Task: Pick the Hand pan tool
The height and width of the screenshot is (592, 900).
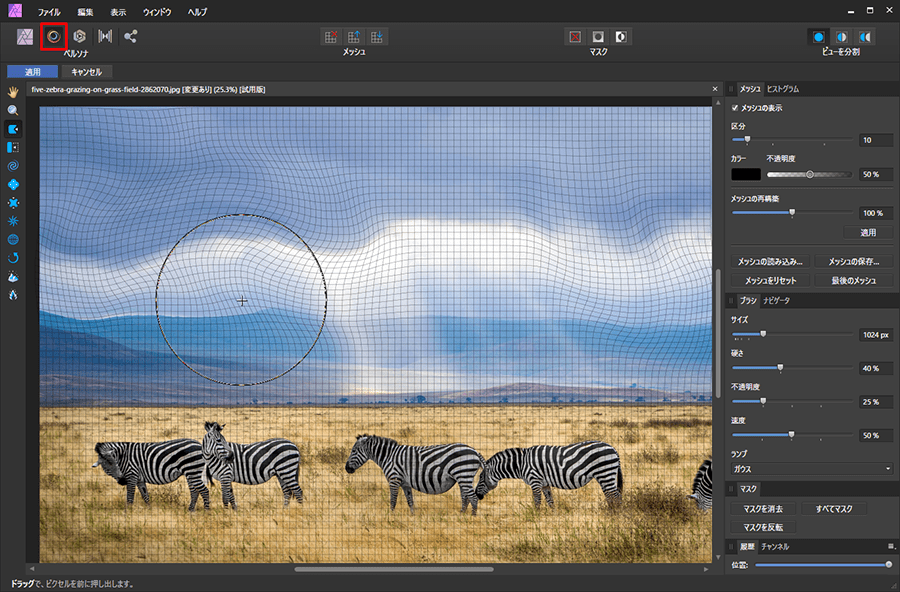Action: tap(13, 93)
